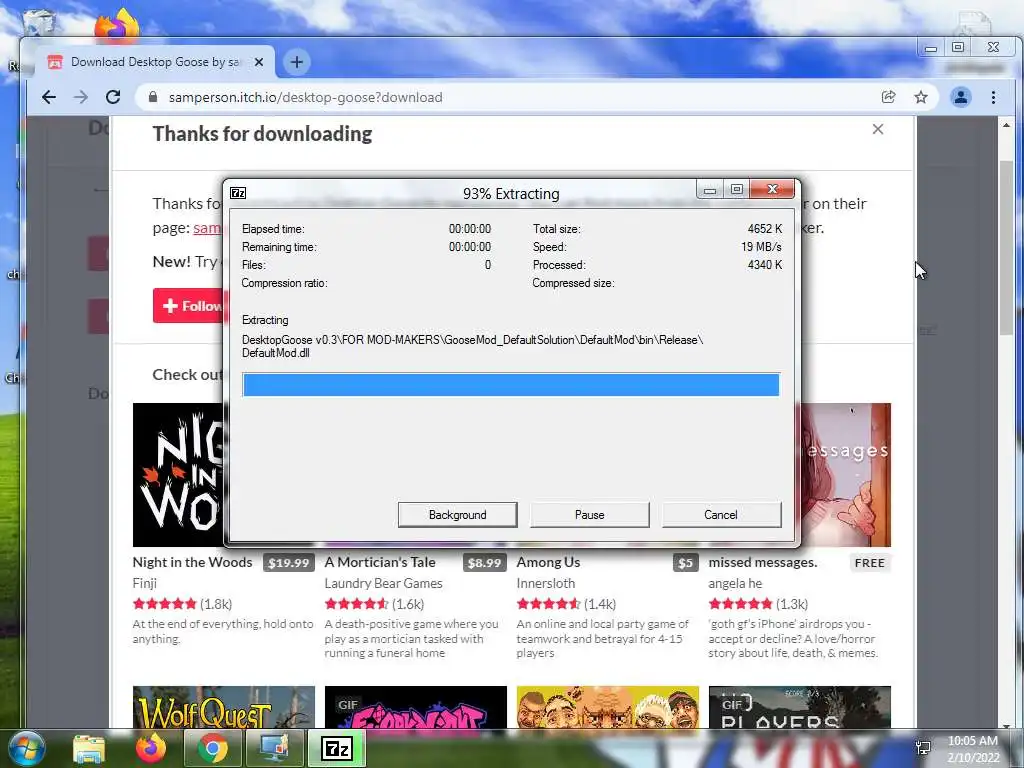Click the Firefox desktop shortcut icon
Image resolution: width=1024 pixels, height=768 pixels.
[118, 25]
